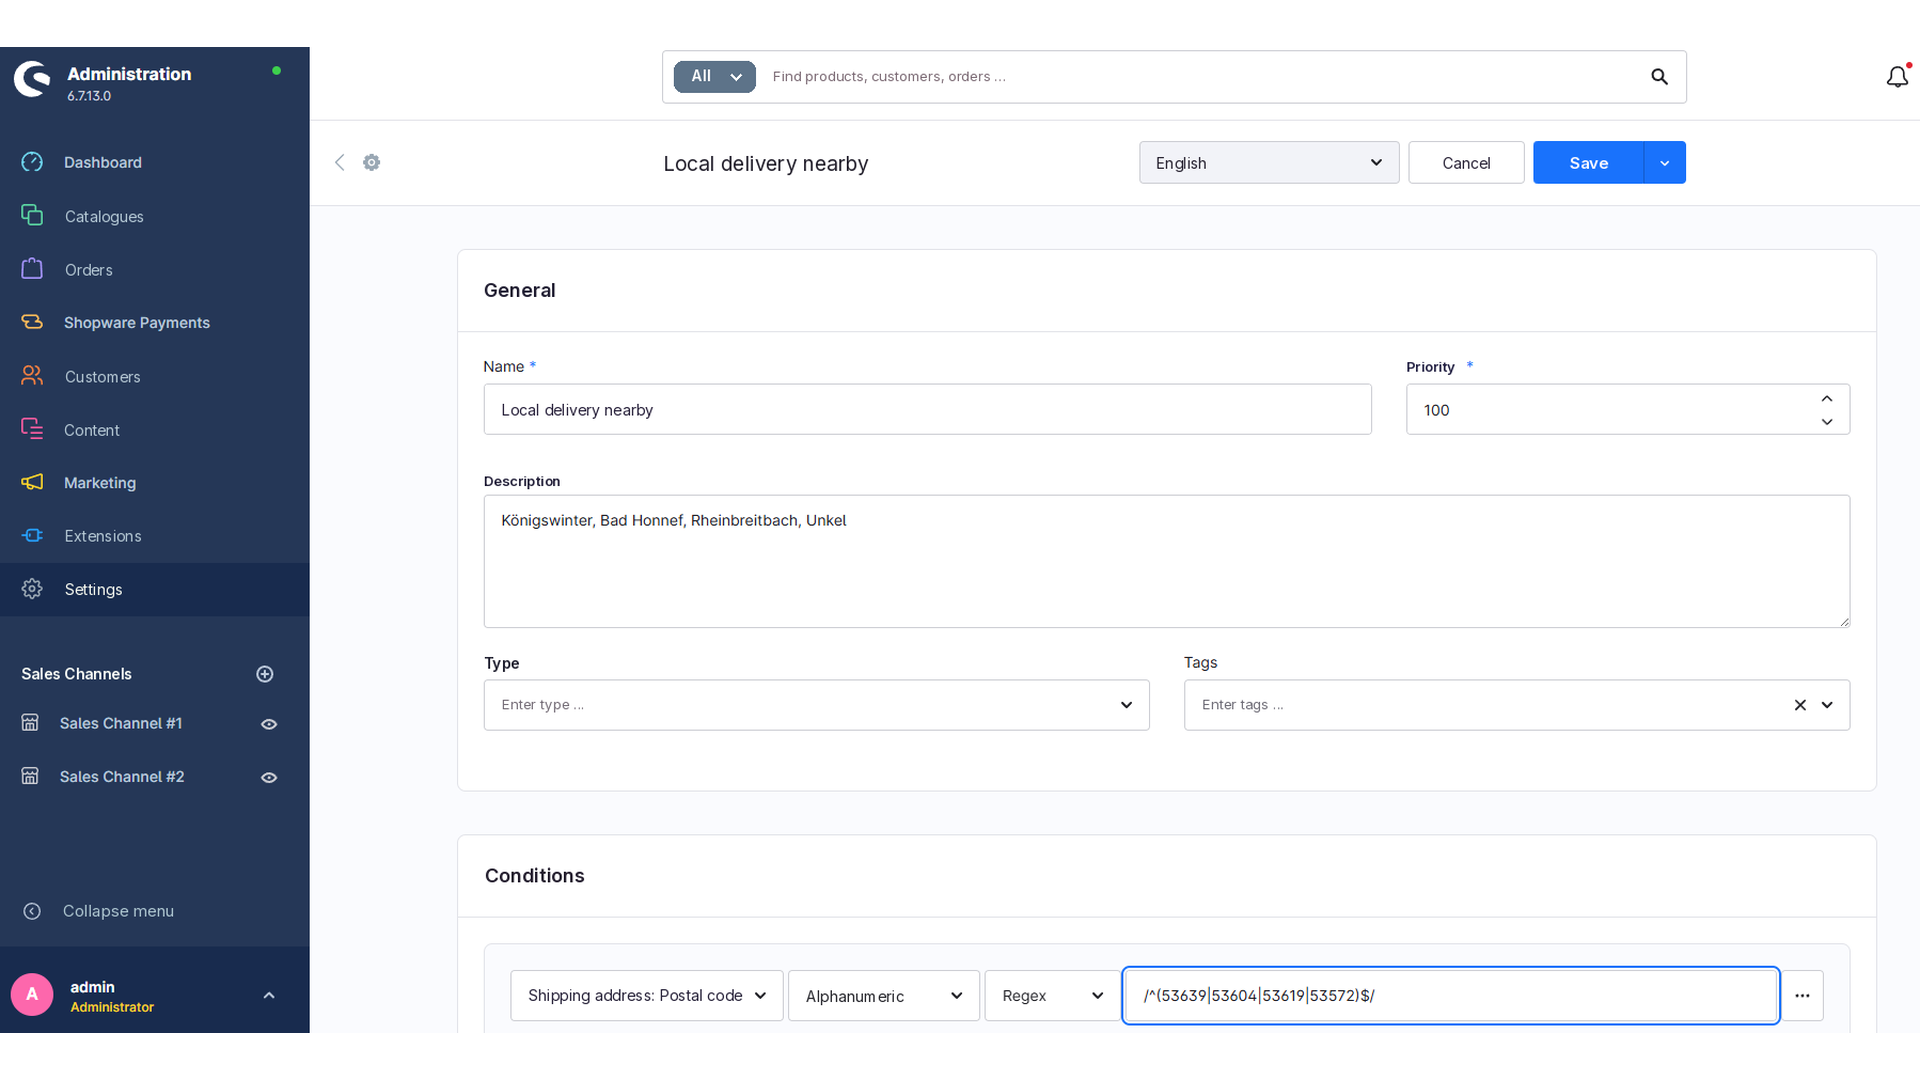Open rule settings gear icon

(x=372, y=162)
